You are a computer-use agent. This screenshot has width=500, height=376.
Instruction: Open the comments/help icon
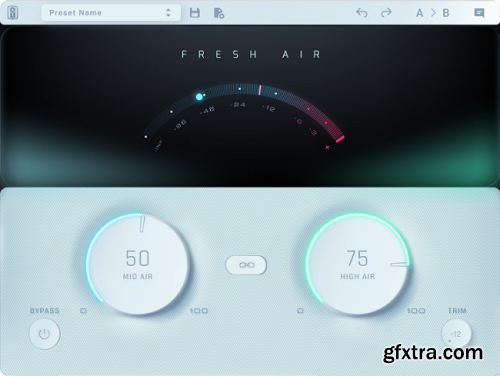click(x=479, y=13)
